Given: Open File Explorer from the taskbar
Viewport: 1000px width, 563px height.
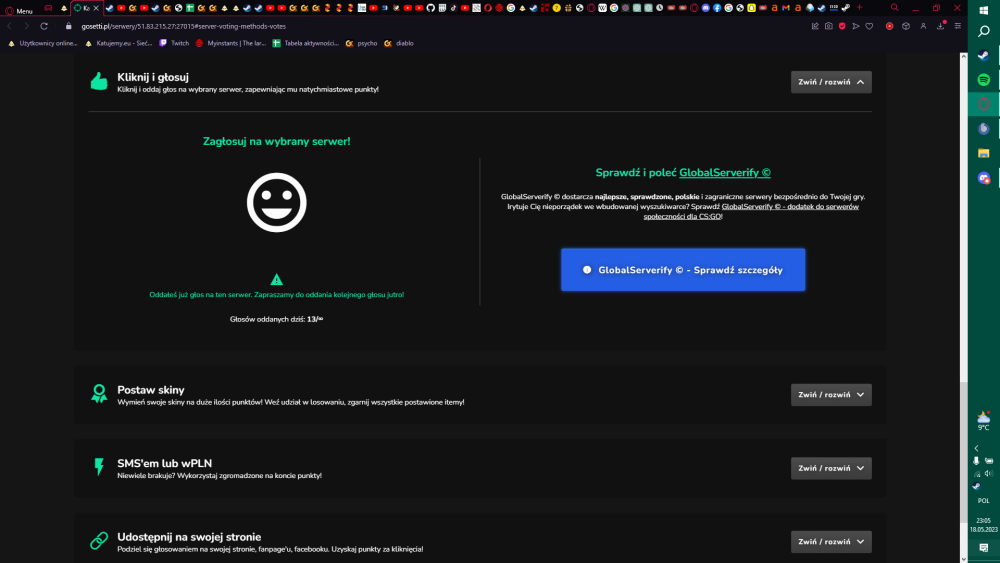Looking at the screenshot, I should (x=983, y=154).
